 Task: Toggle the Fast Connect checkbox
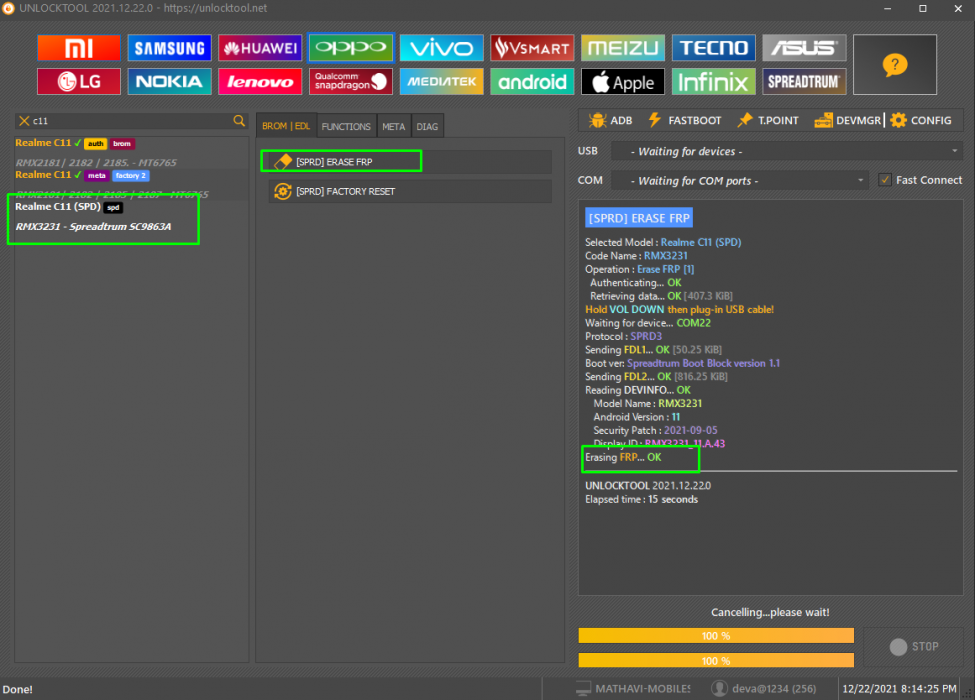(x=885, y=180)
